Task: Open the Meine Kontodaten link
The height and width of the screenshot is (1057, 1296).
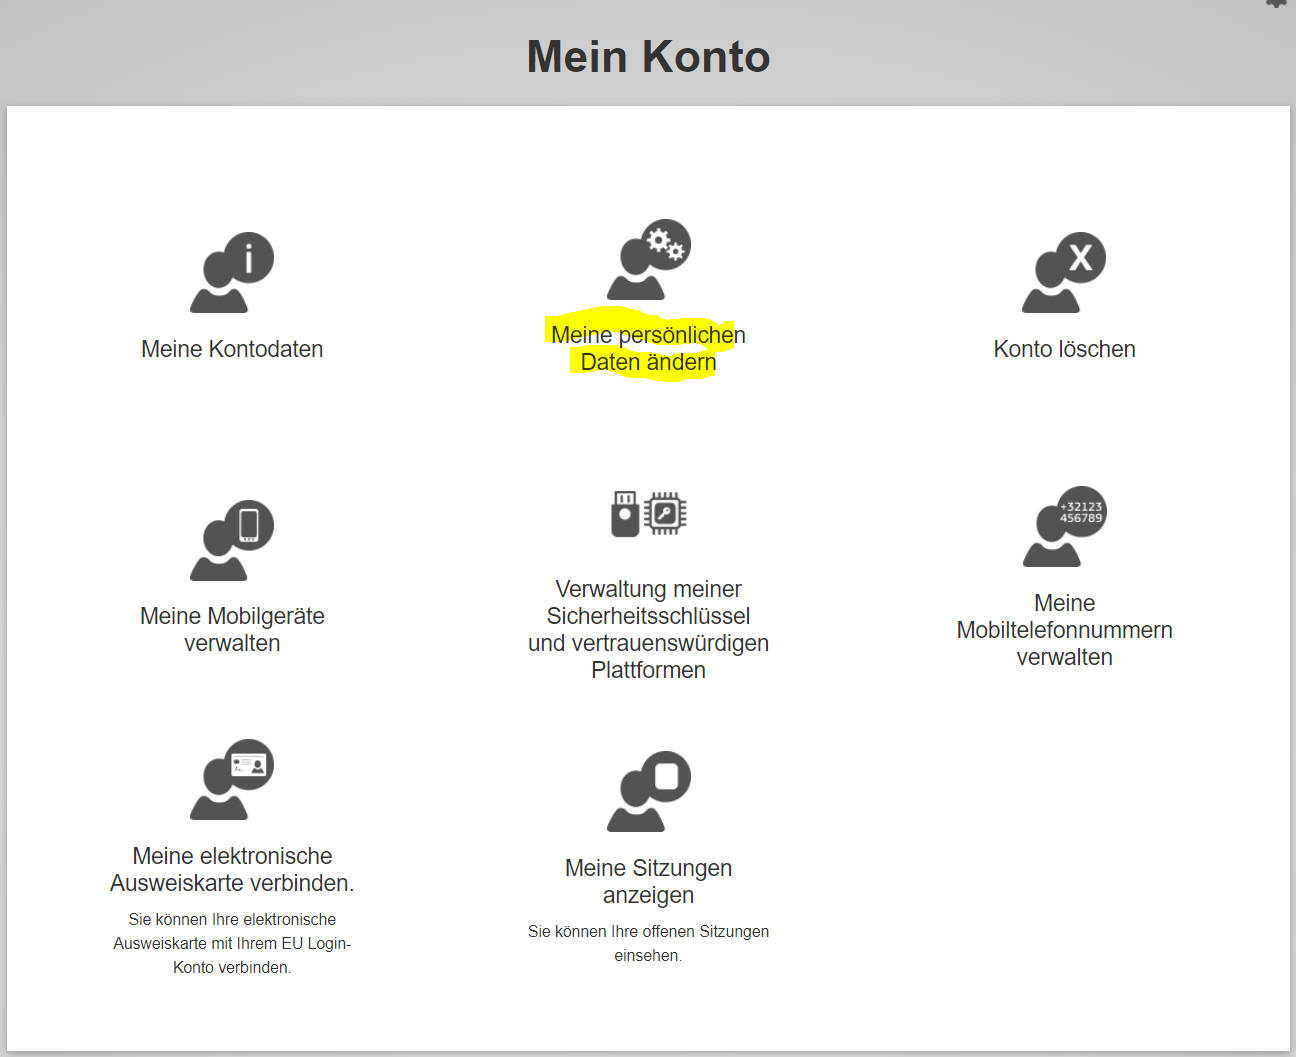Action: click(x=232, y=349)
